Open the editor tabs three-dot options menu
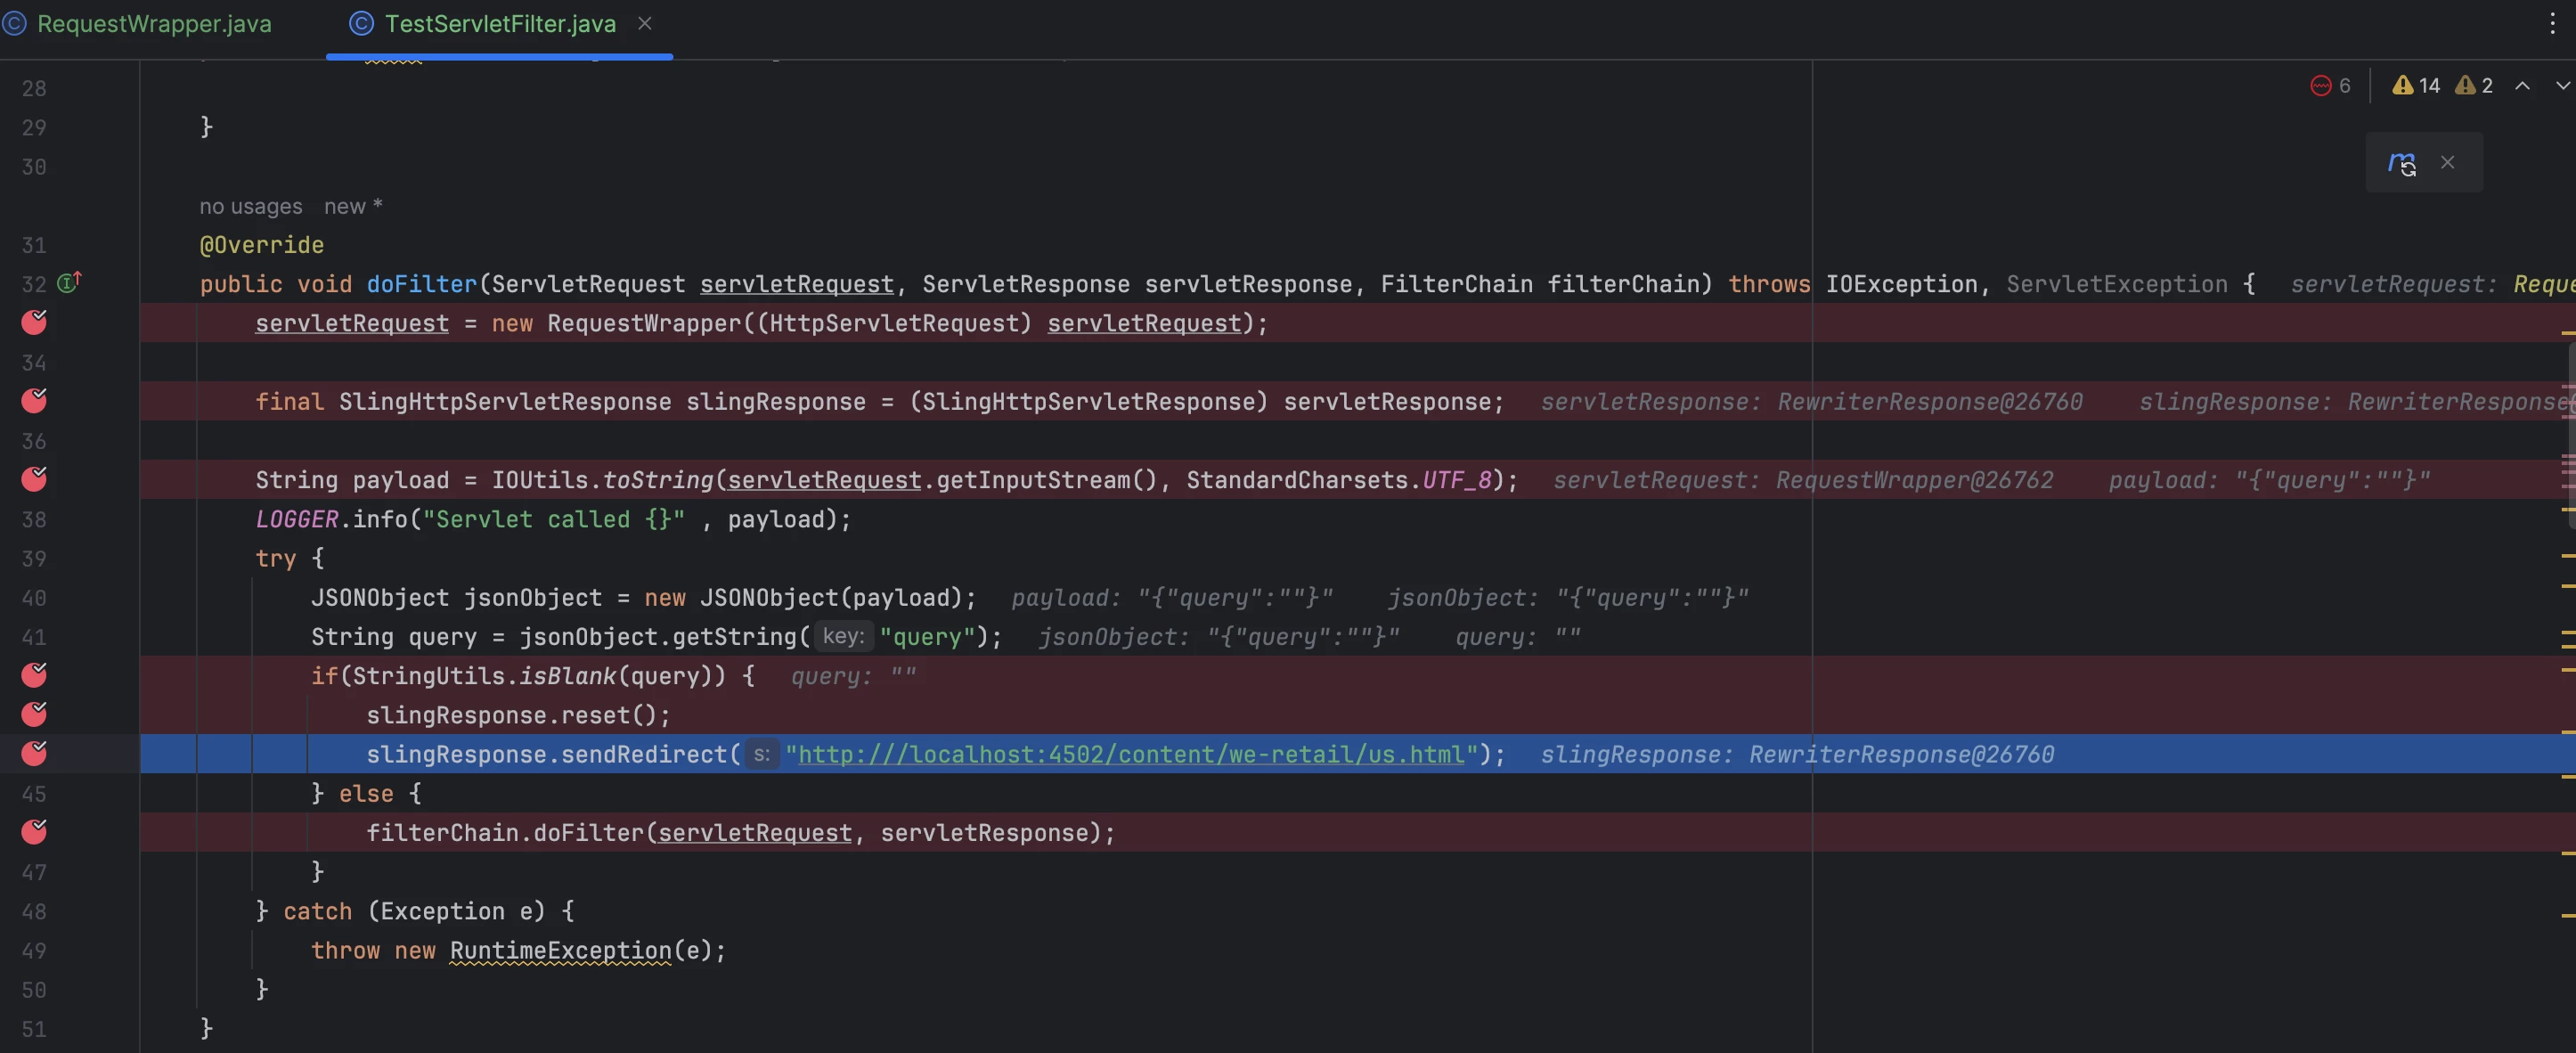Viewport: 2576px width, 1053px height. click(x=2552, y=24)
